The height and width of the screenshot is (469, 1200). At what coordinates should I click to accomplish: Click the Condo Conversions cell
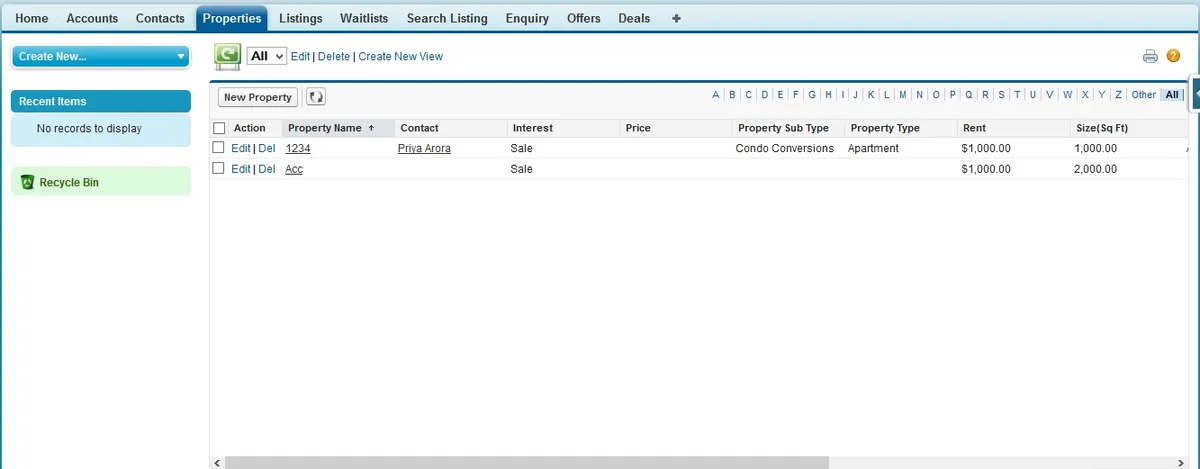[x=784, y=148]
